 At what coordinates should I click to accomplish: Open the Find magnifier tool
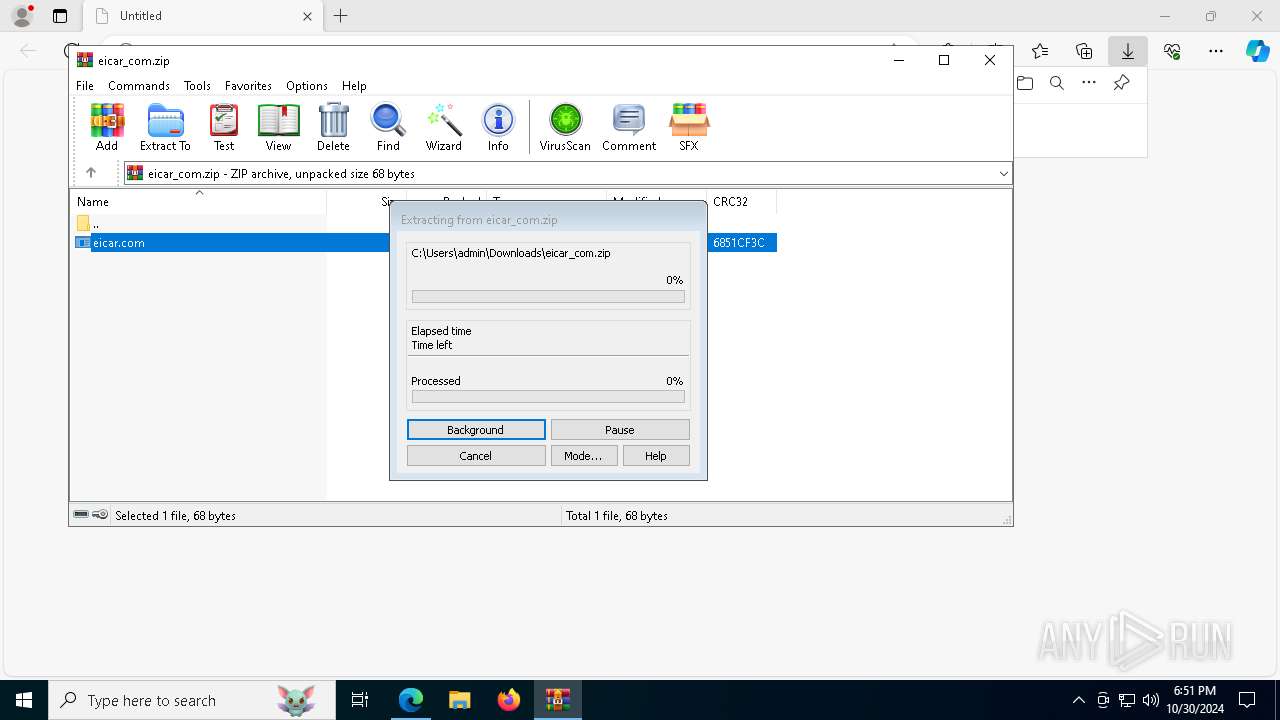click(x=388, y=127)
